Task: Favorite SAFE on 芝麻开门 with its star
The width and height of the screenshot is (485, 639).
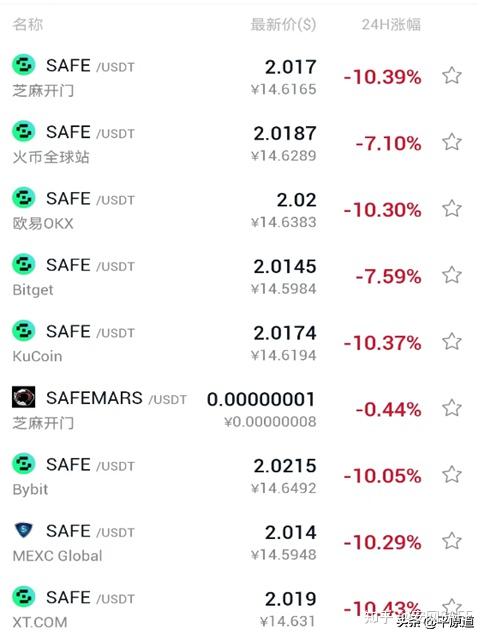Action: coord(452,76)
